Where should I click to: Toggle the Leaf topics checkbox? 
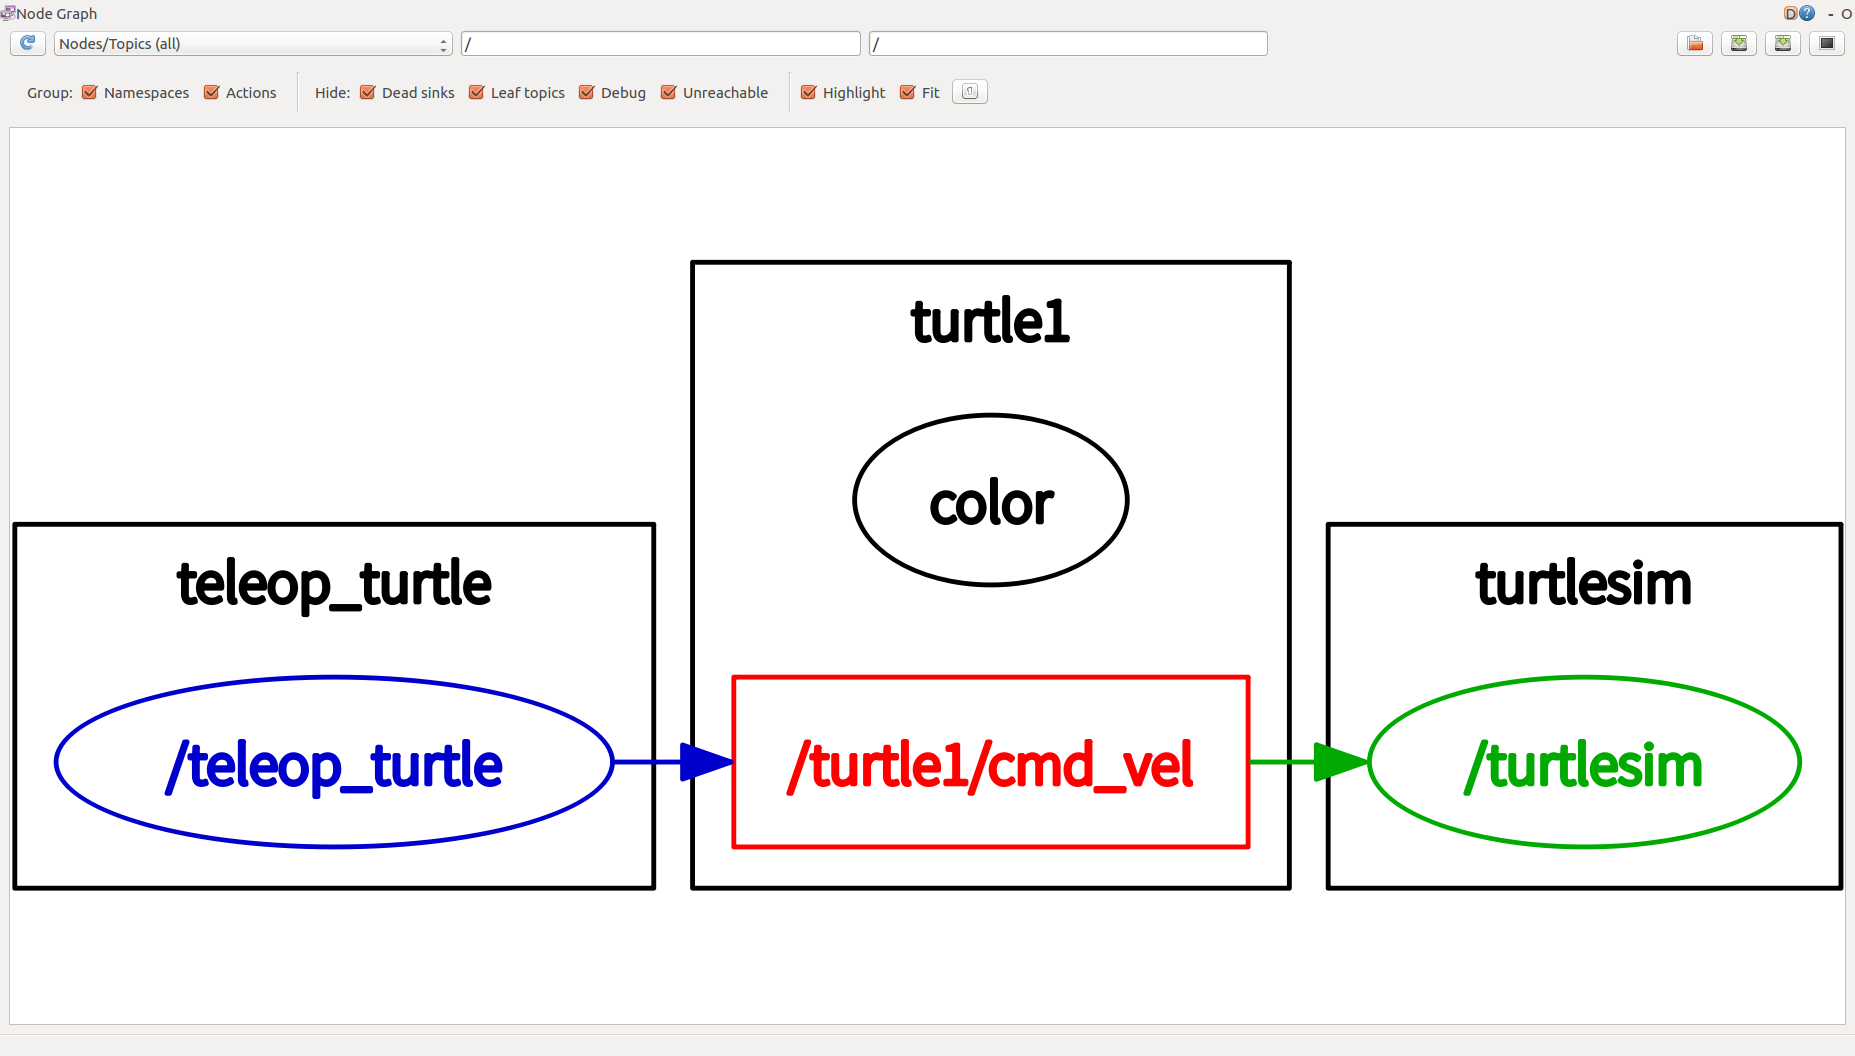point(477,92)
